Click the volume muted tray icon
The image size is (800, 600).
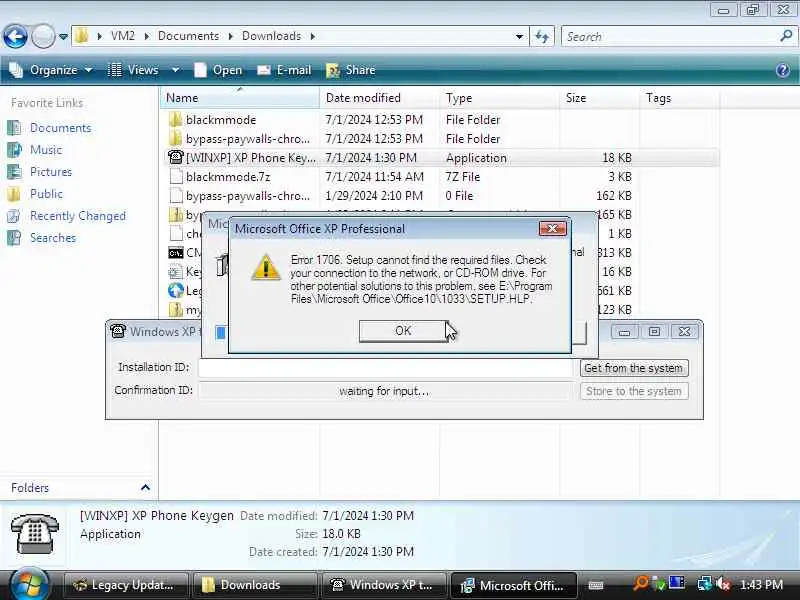[723, 584]
